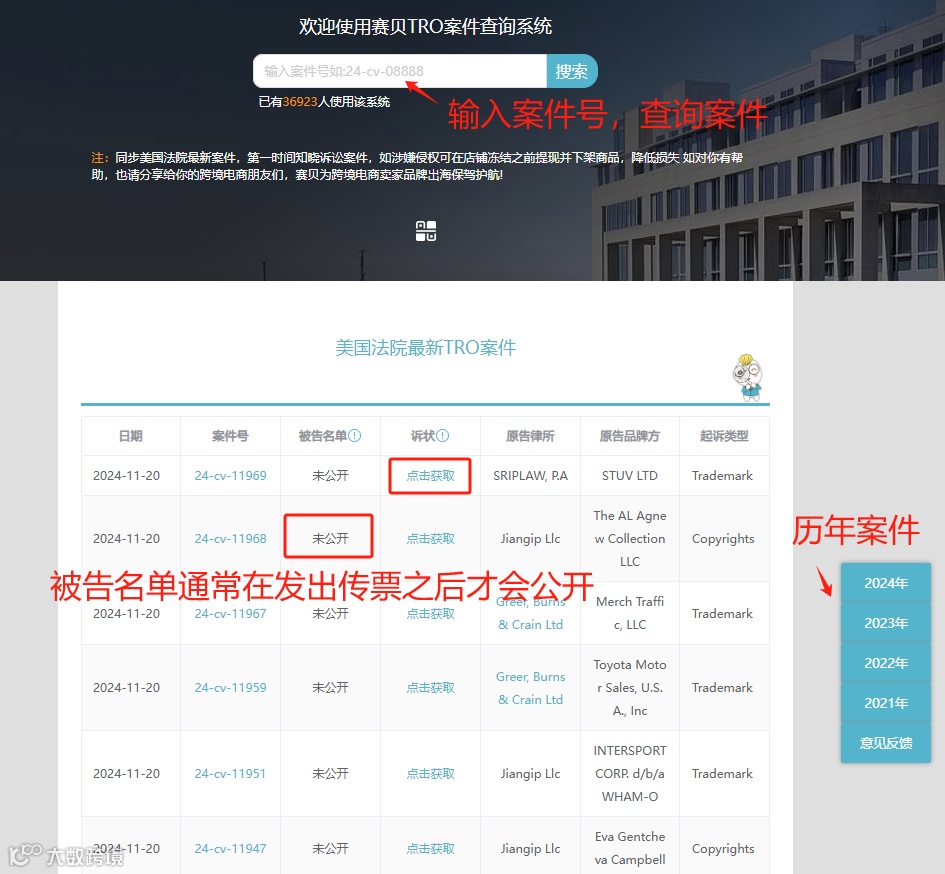Click 点击获取 for case 24-cv-11947
Viewport: 945px width, 874px height.
(x=430, y=848)
